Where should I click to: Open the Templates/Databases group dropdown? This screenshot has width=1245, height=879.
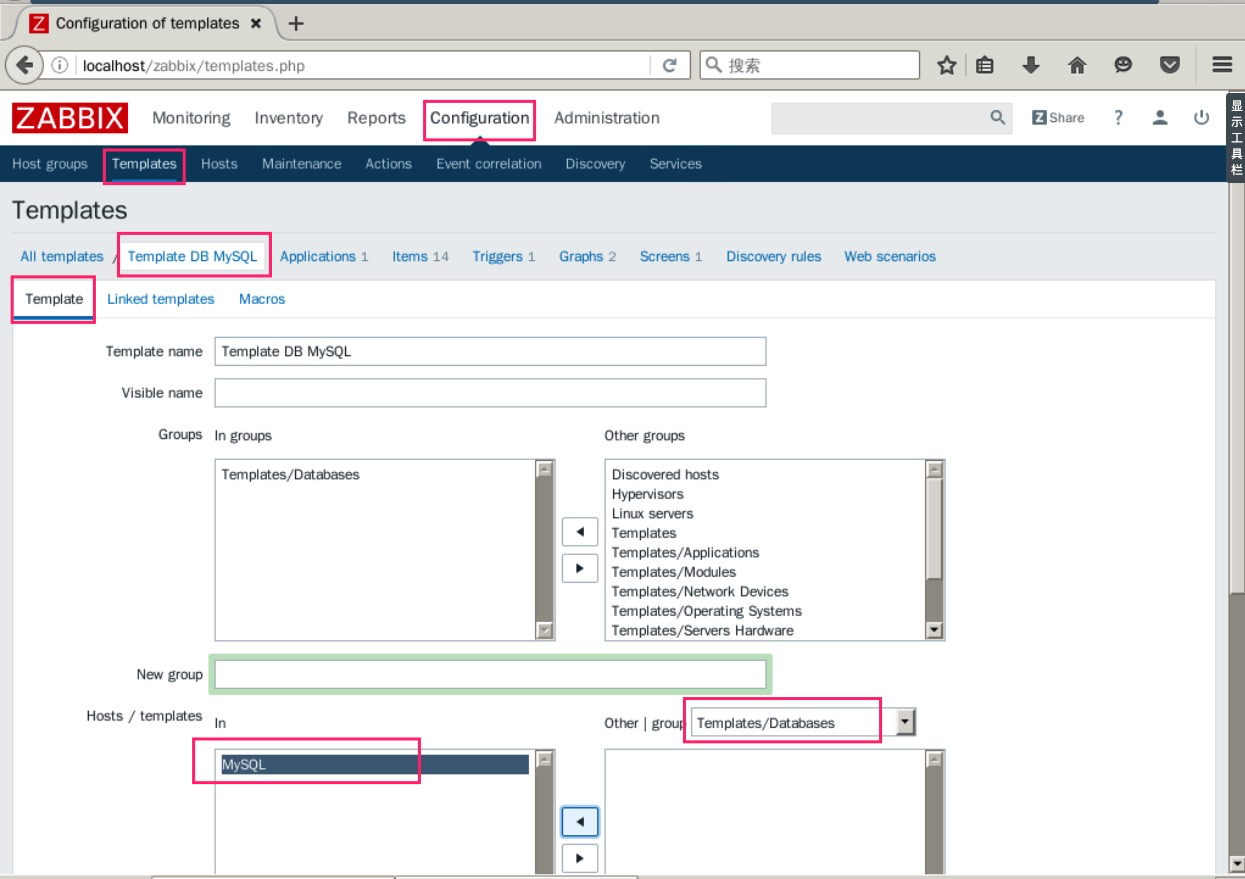click(x=898, y=723)
